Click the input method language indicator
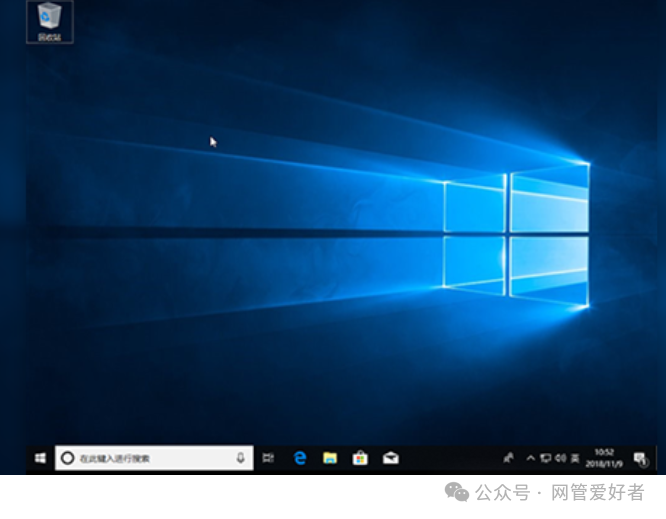666x519 pixels. tap(575, 458)
